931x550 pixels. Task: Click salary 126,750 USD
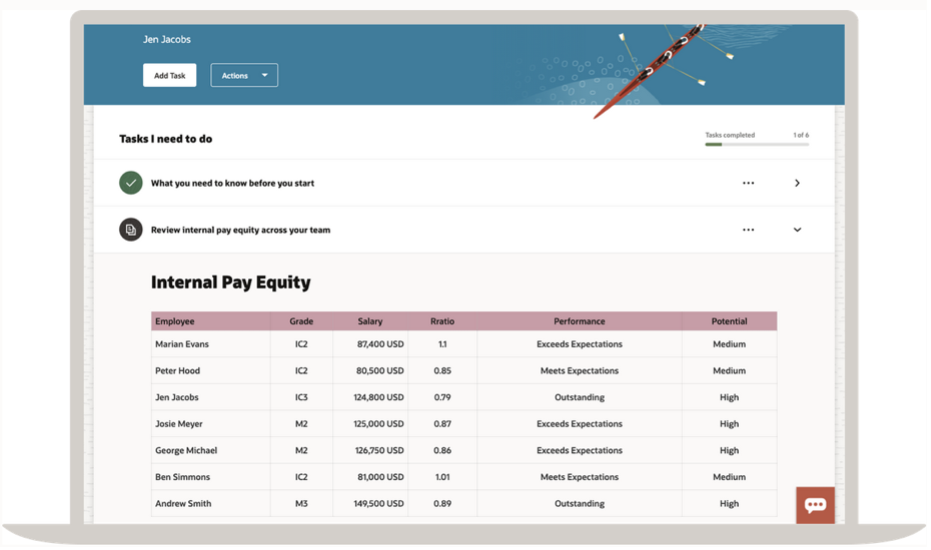coord(379,450)
